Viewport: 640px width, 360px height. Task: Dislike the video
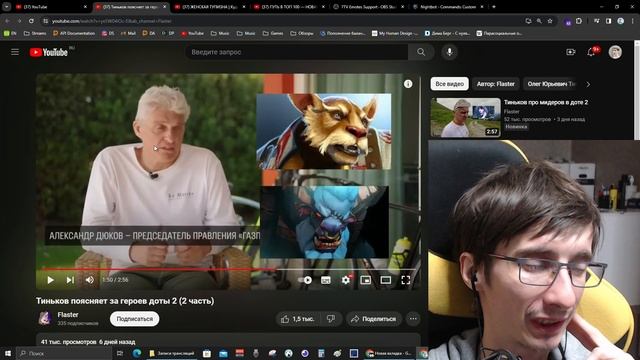(331, 319)
